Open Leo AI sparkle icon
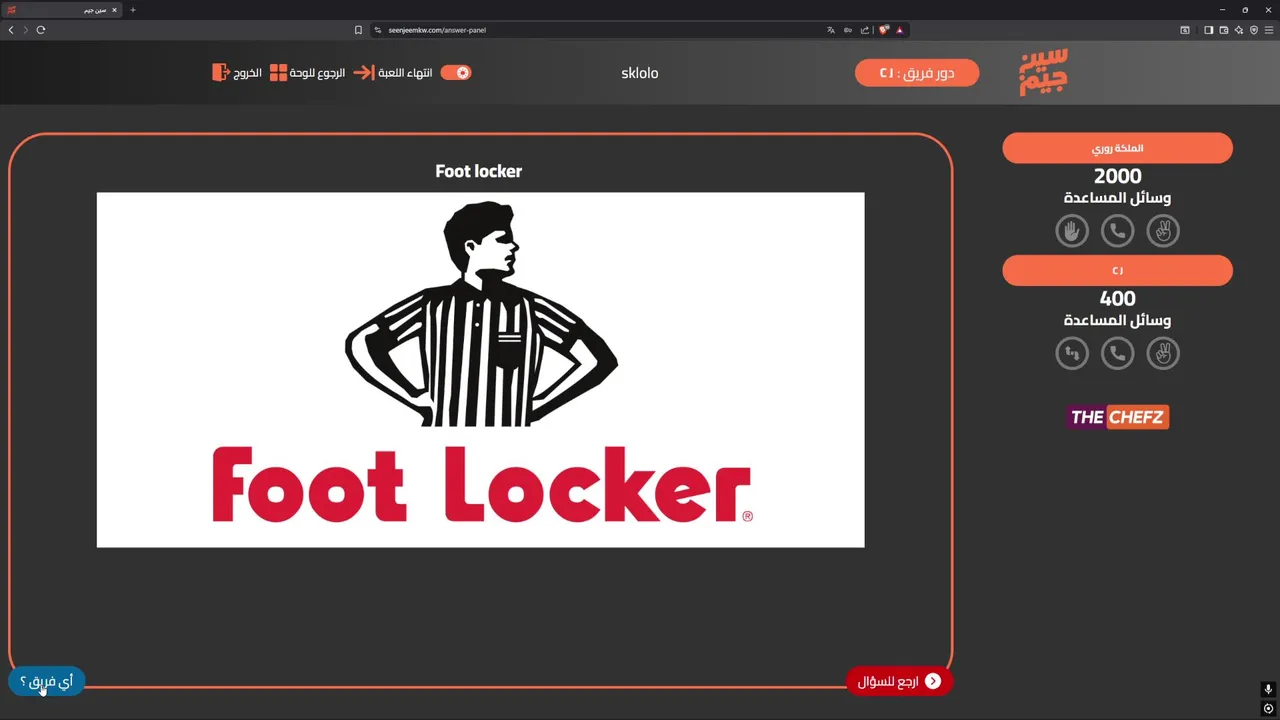 (1238, 30)
